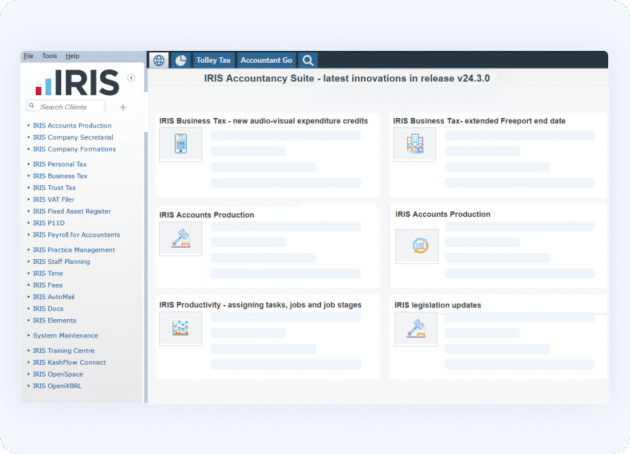Open IRIS Docs
The height and width of the screenshot is (454, 630).
[48, 308]
